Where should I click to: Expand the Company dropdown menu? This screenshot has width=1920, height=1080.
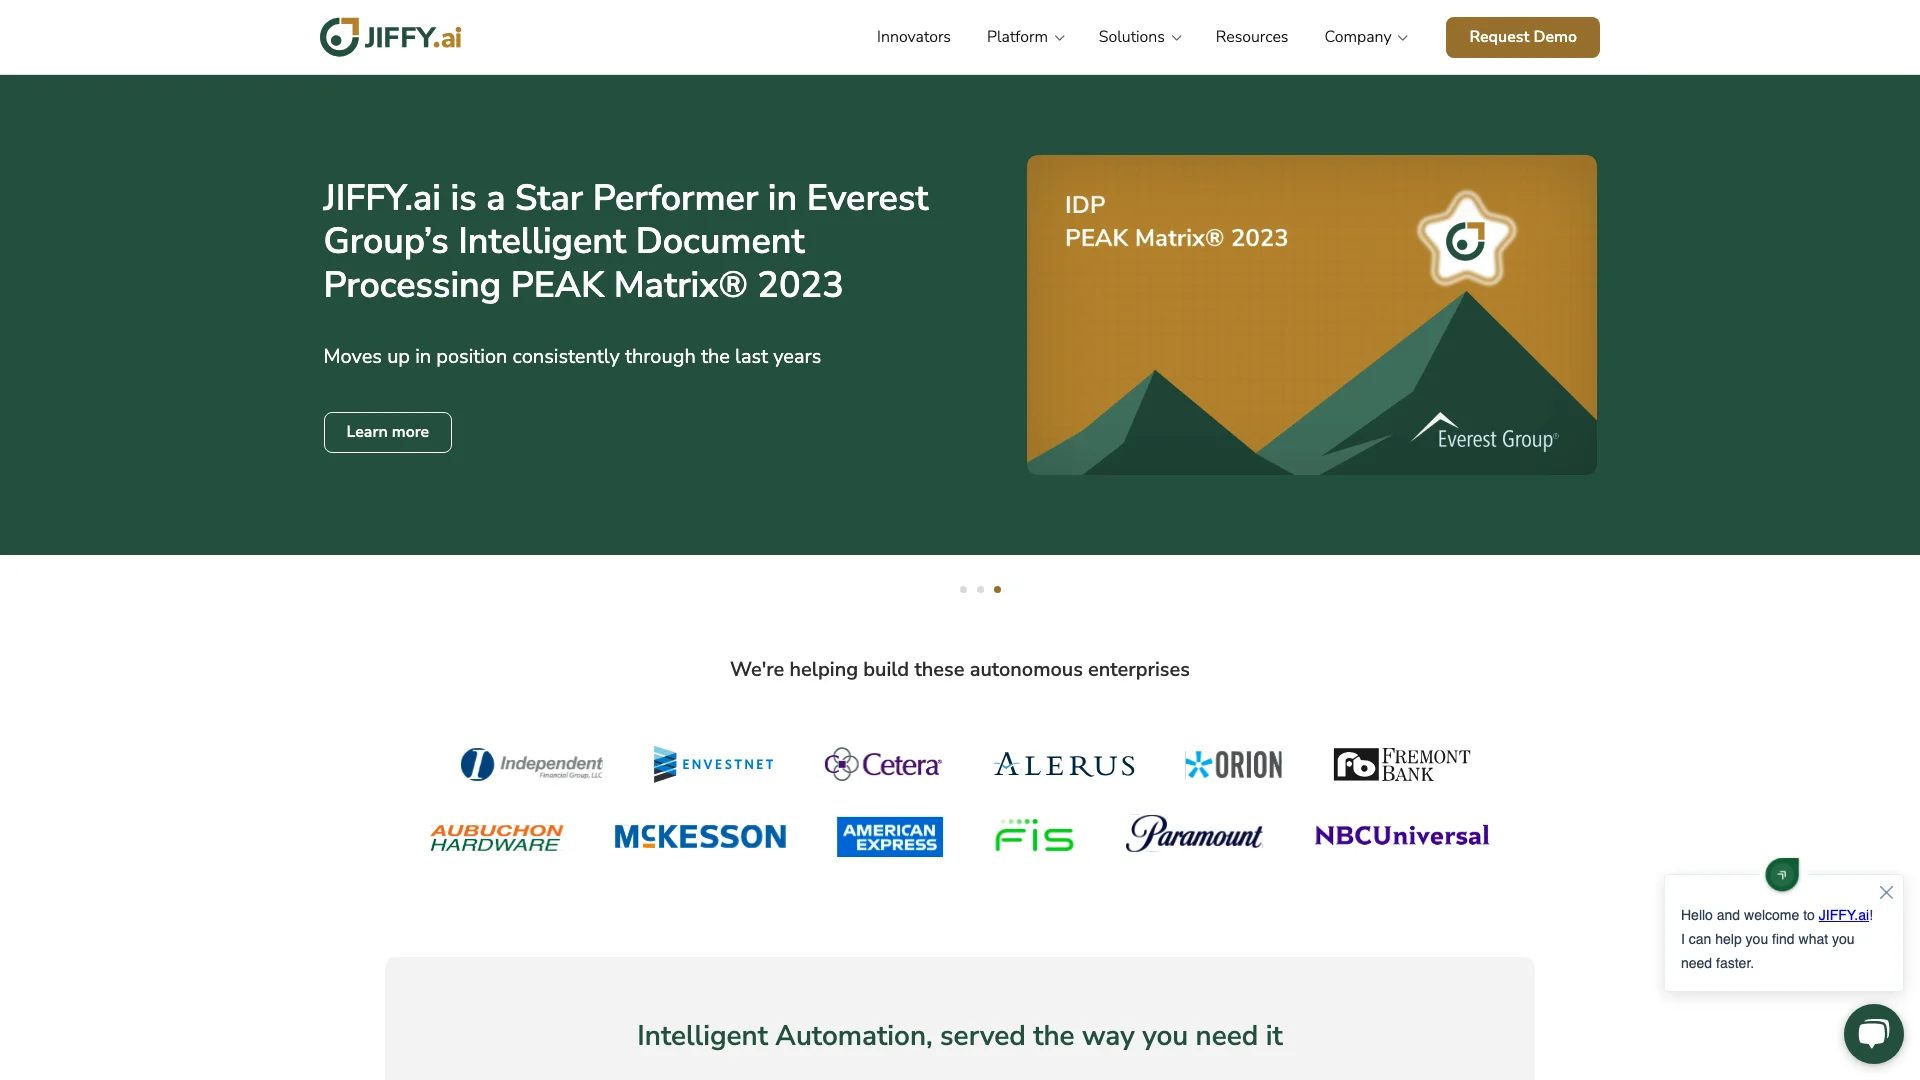[1365, 37]
